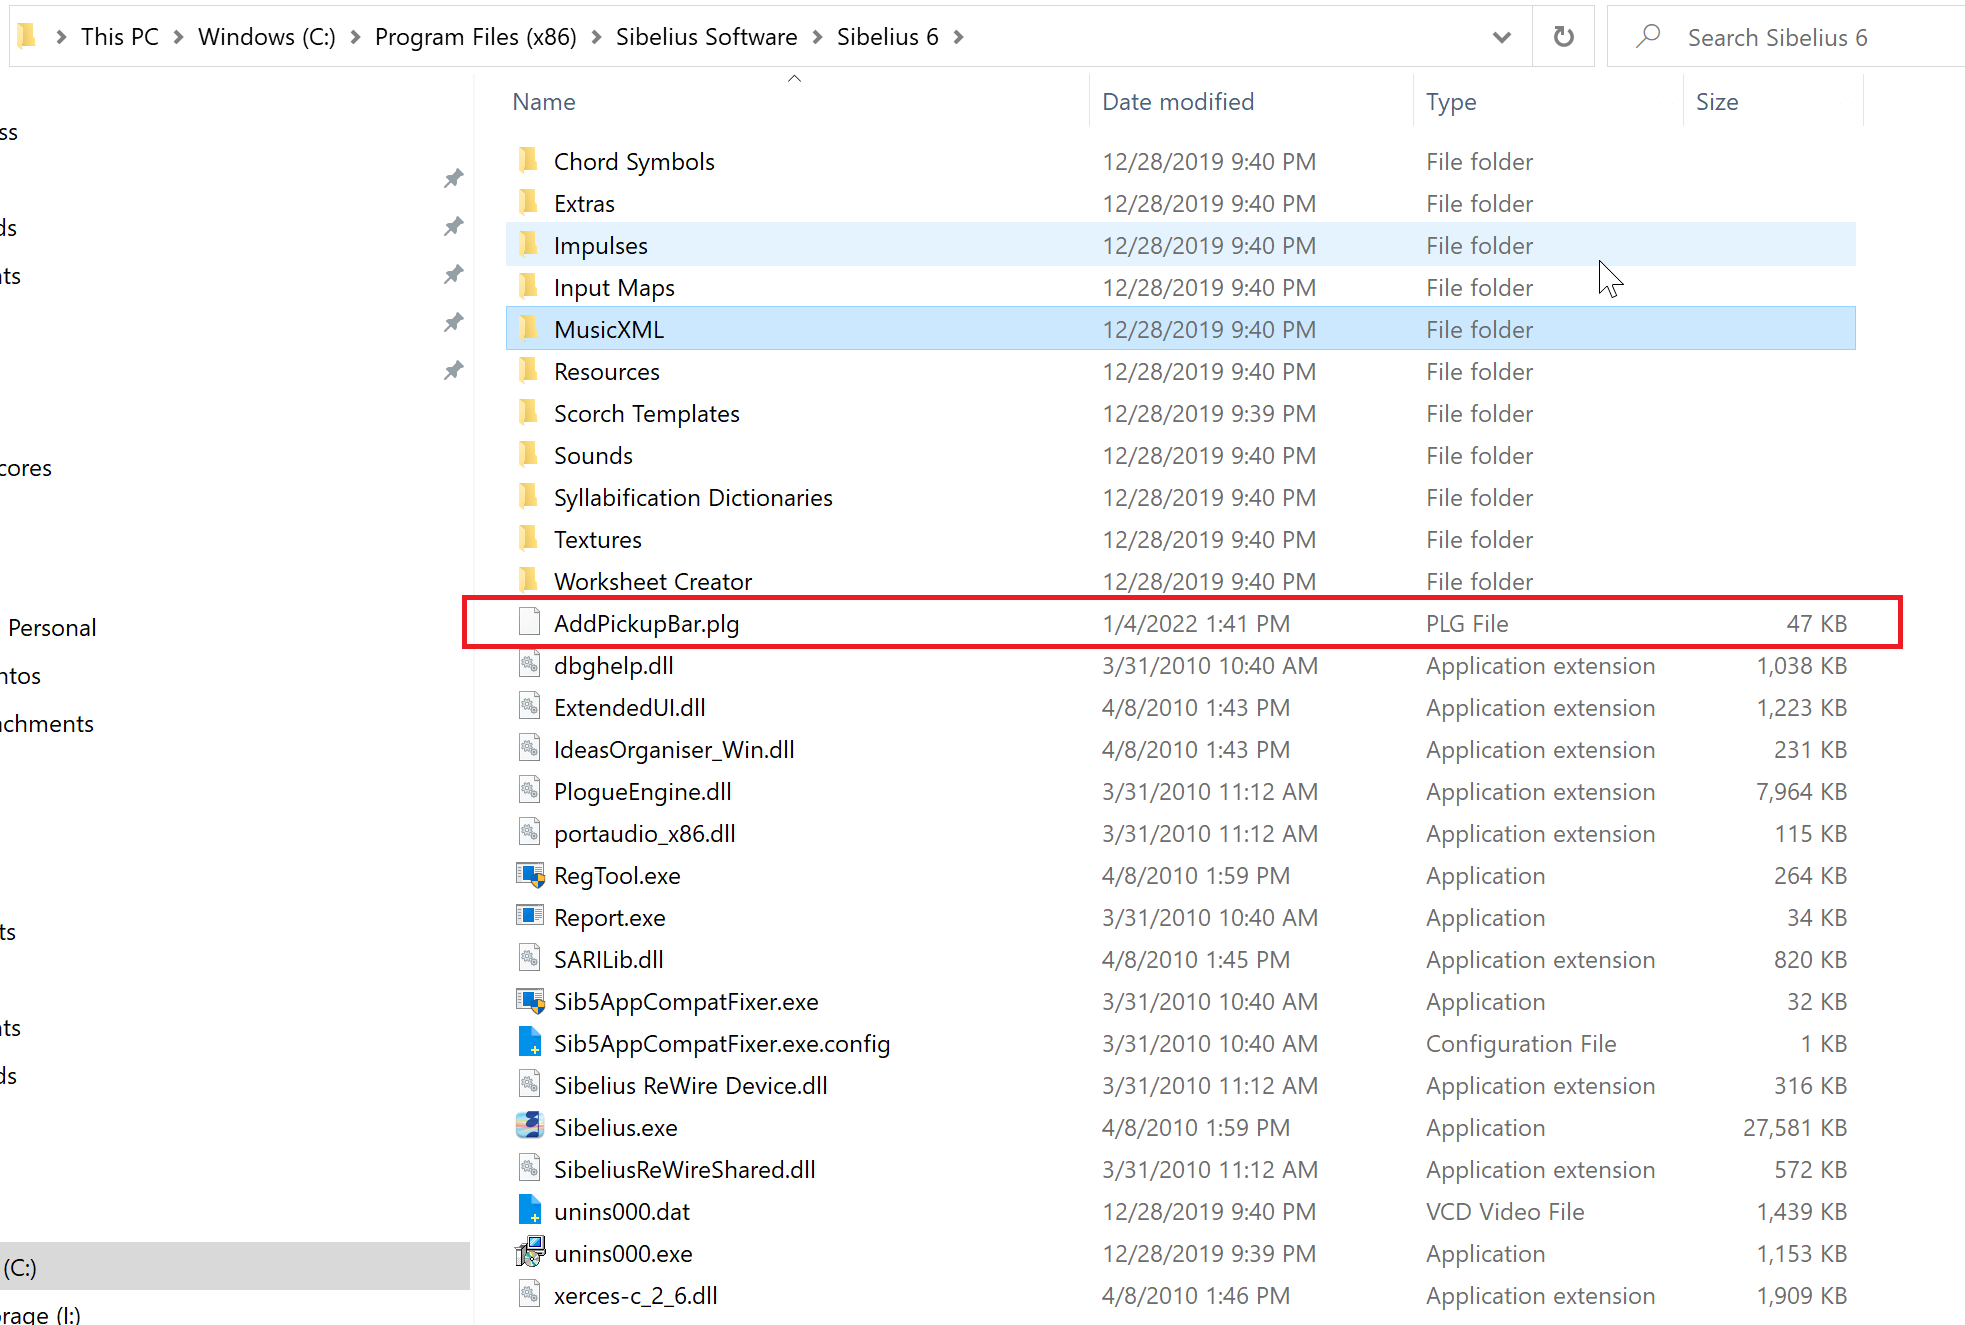Expand the chevron after Sibelius 6
This screenshot has height=1325, width=1965.
point(959,37)
